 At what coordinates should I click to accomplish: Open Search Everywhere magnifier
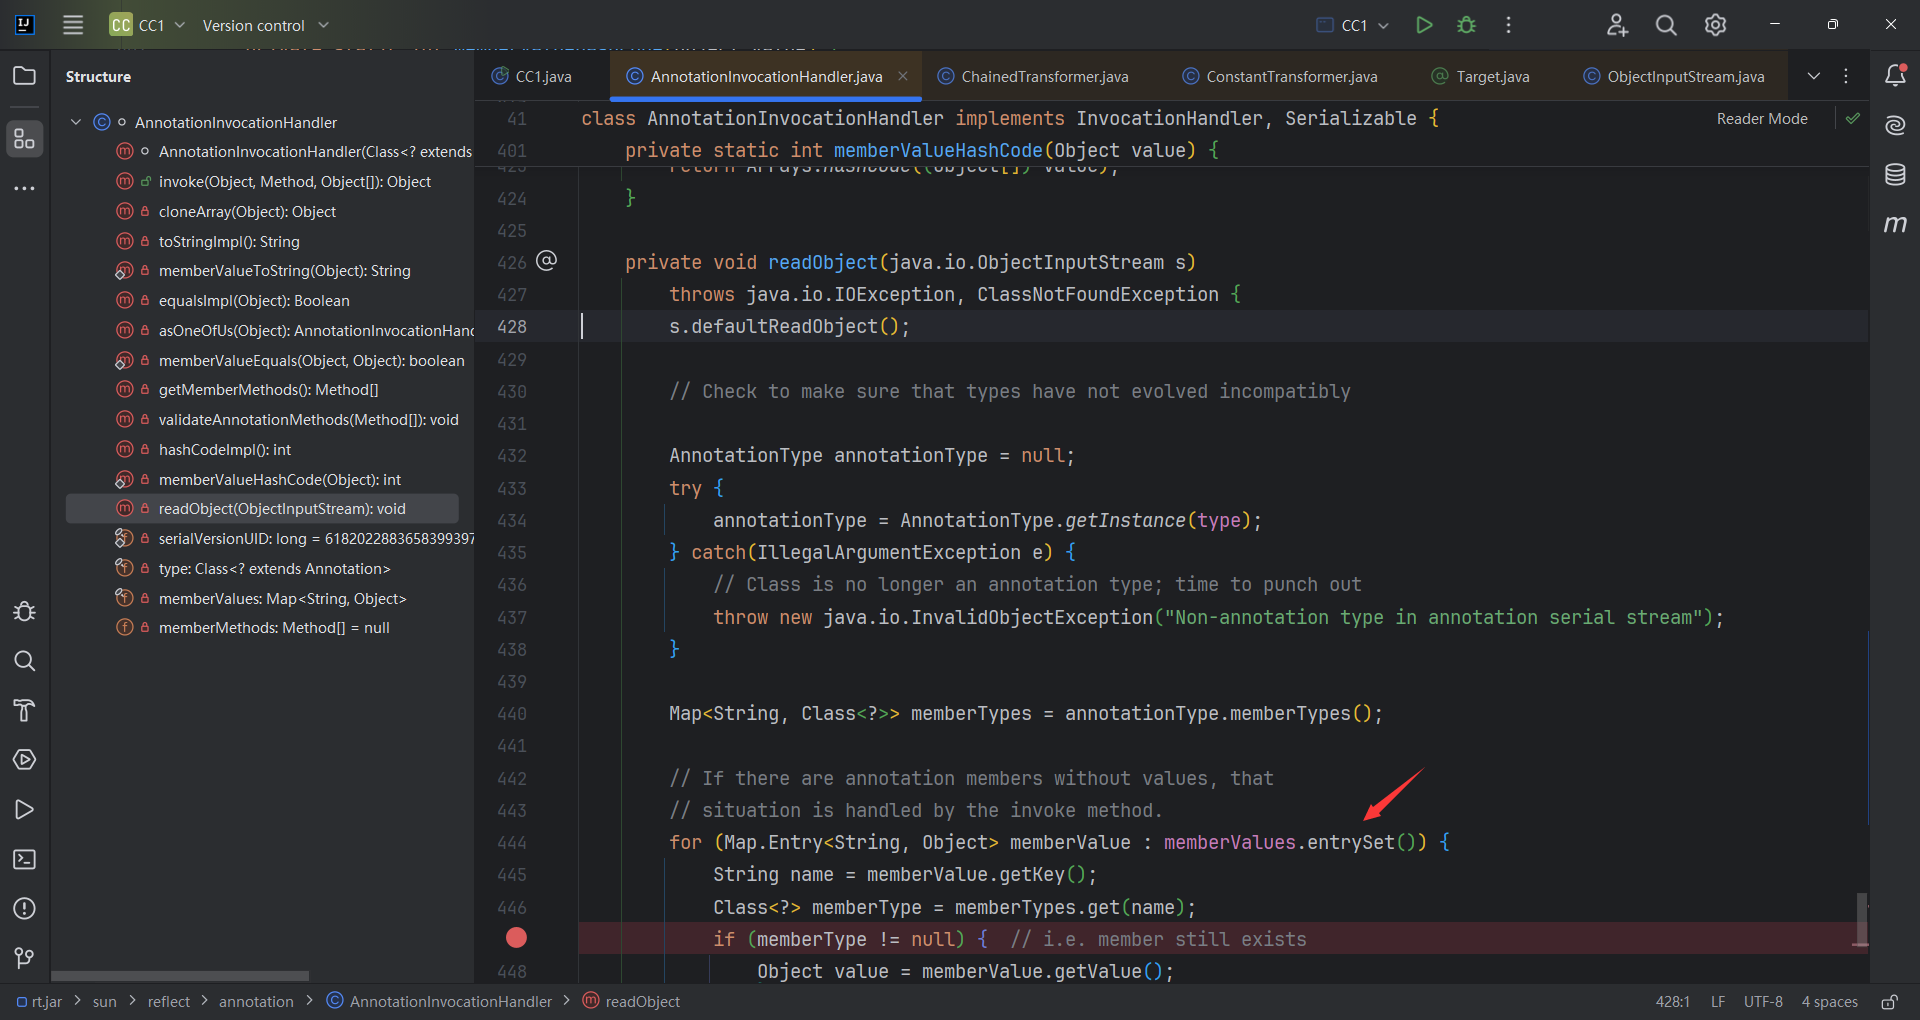coord(1666,25)
